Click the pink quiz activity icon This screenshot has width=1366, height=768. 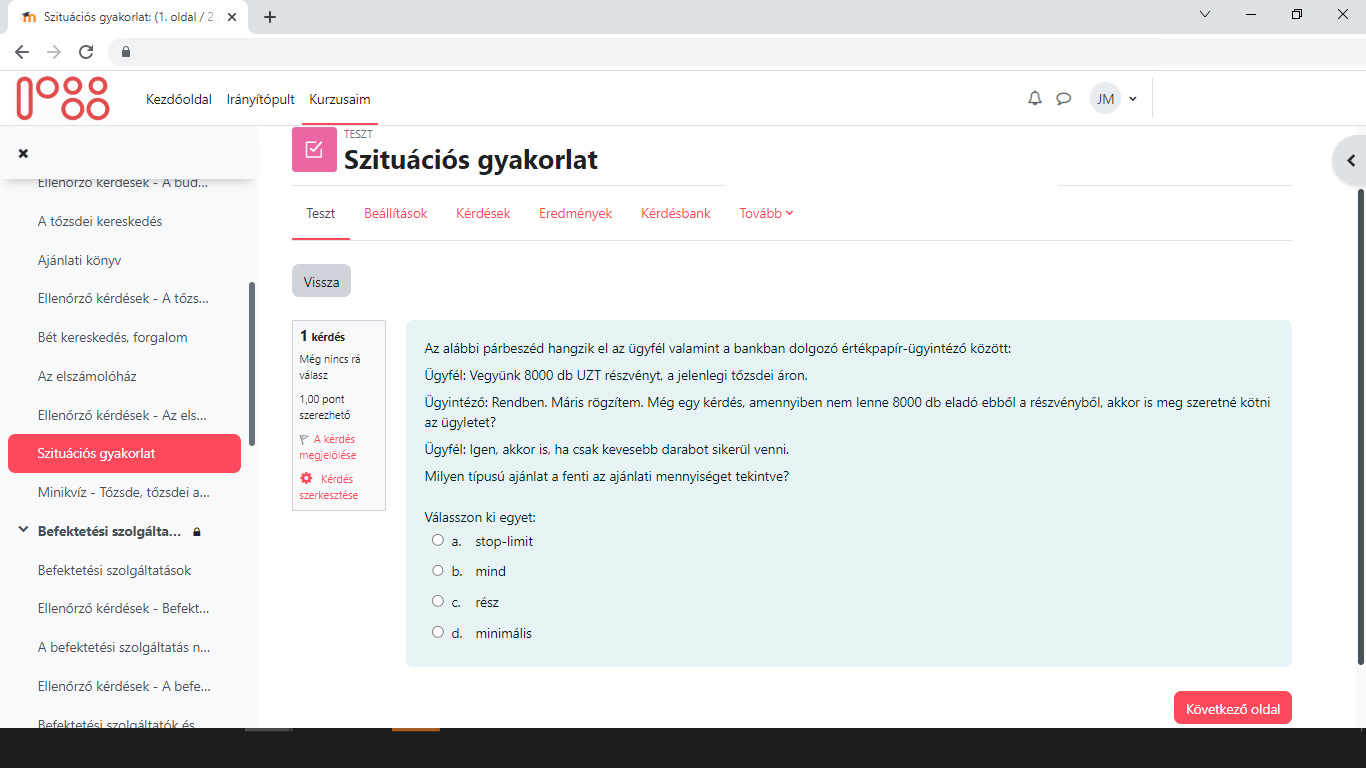click(314, 149)
